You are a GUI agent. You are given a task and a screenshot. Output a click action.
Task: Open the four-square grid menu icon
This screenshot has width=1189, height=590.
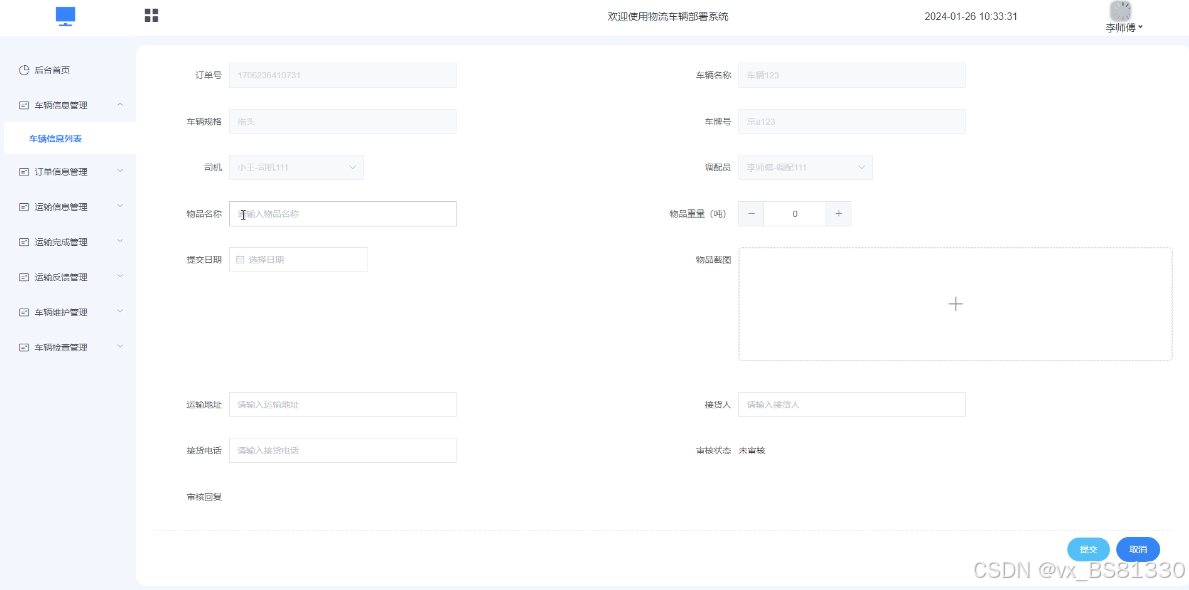pos(152,16)
